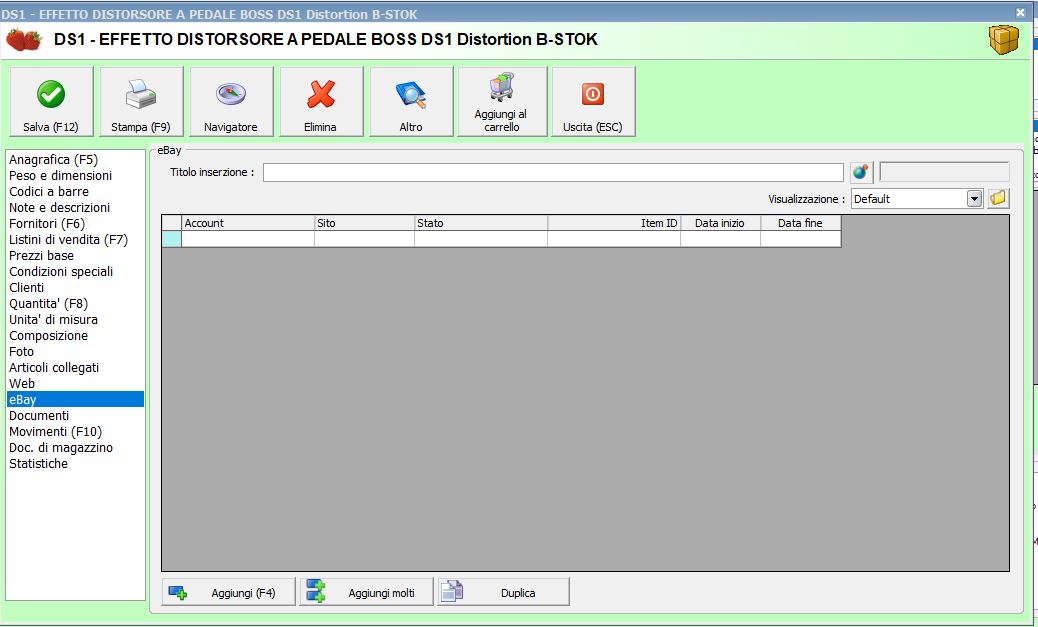Click the Account column header
Viewport: 1038px width, 627px height.
pyautogui.click(x=248, y=223)
